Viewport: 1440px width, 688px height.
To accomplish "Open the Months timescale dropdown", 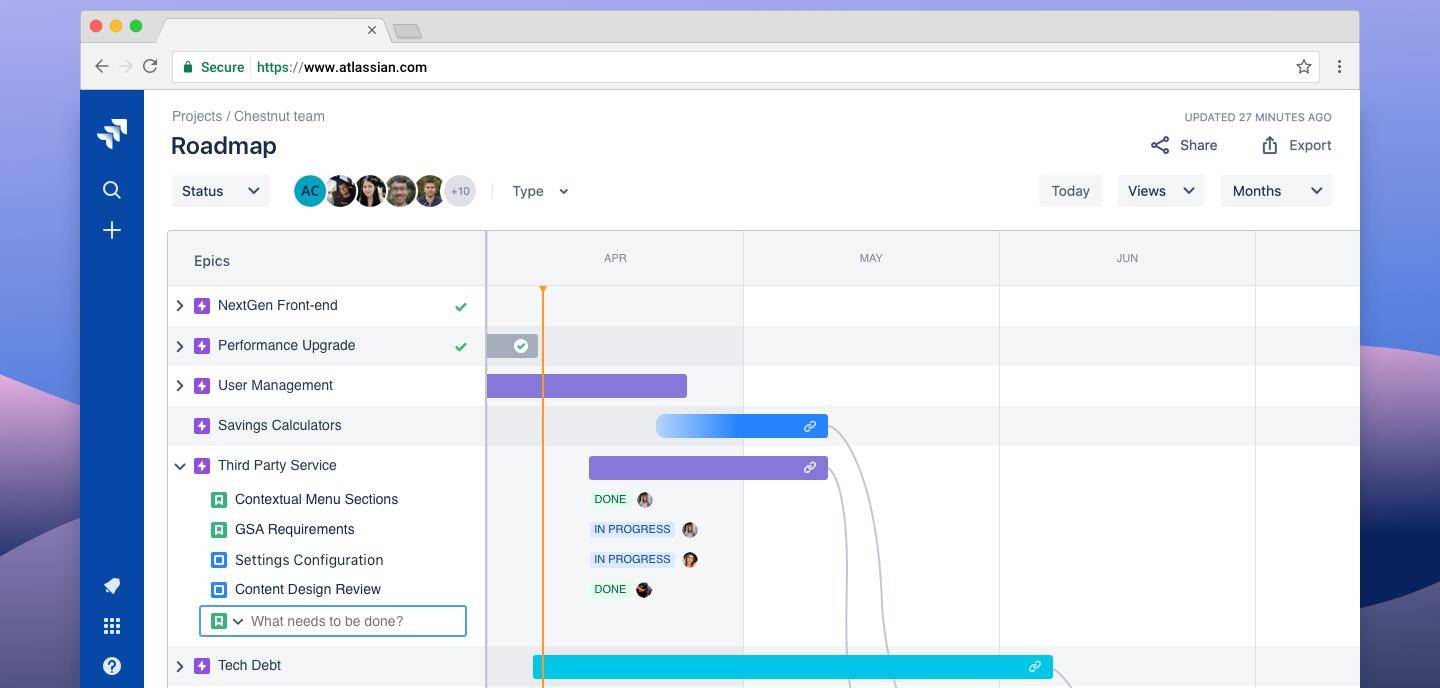I will point(1276,191).
